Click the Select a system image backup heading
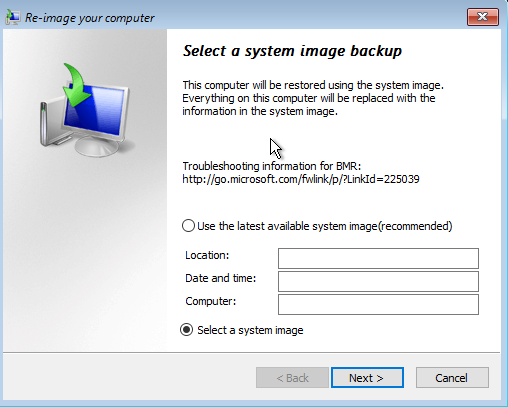This screenshot has width=508, height=407. 292,51
